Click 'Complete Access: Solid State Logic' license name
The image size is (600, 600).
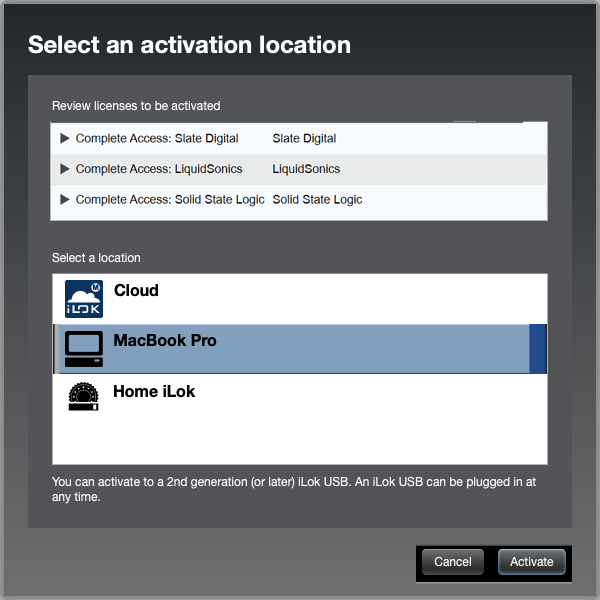[x=170, y=199]
